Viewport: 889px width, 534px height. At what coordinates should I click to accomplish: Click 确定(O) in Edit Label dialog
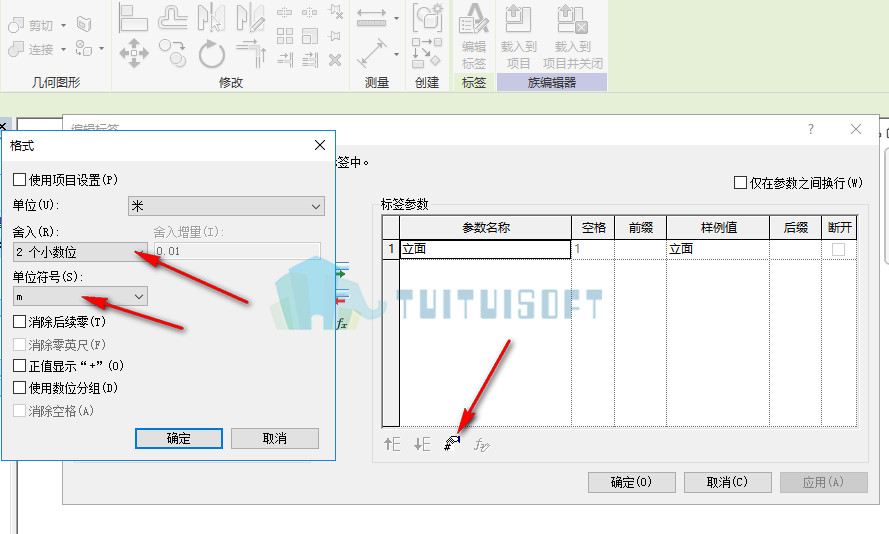[631, 482]
